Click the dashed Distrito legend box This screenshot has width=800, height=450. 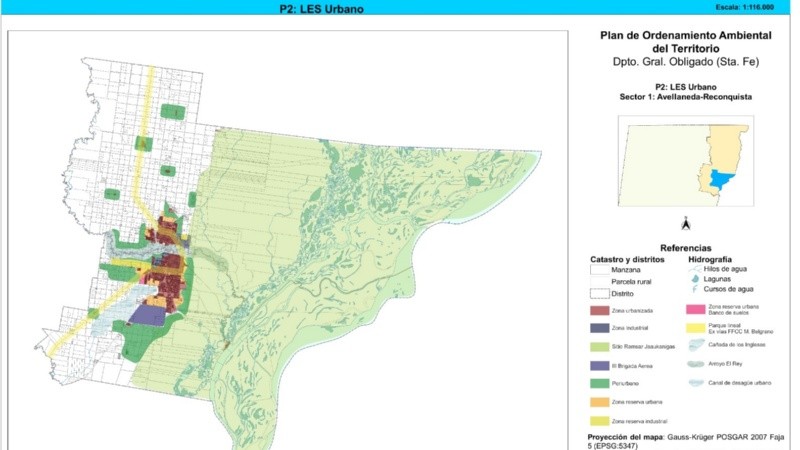600,293
